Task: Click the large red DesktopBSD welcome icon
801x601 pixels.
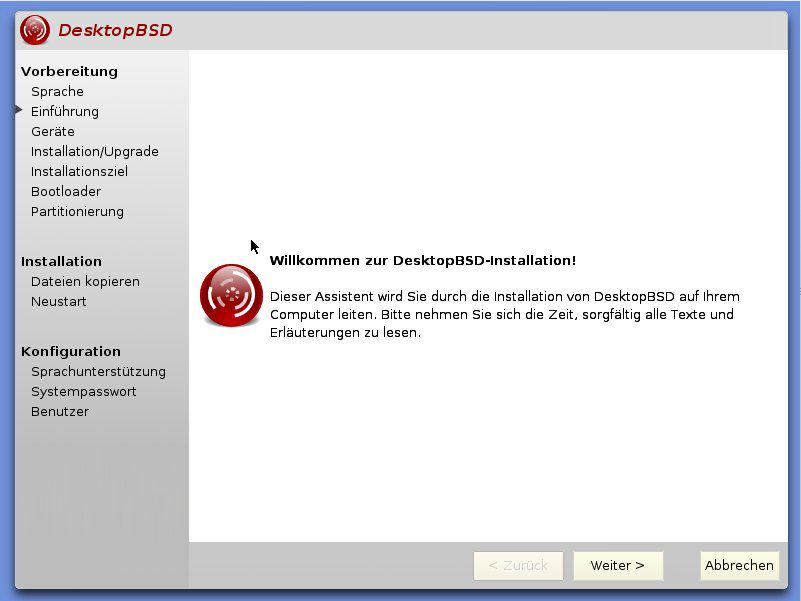Action: pyautogui.click(x=231, y=295)
